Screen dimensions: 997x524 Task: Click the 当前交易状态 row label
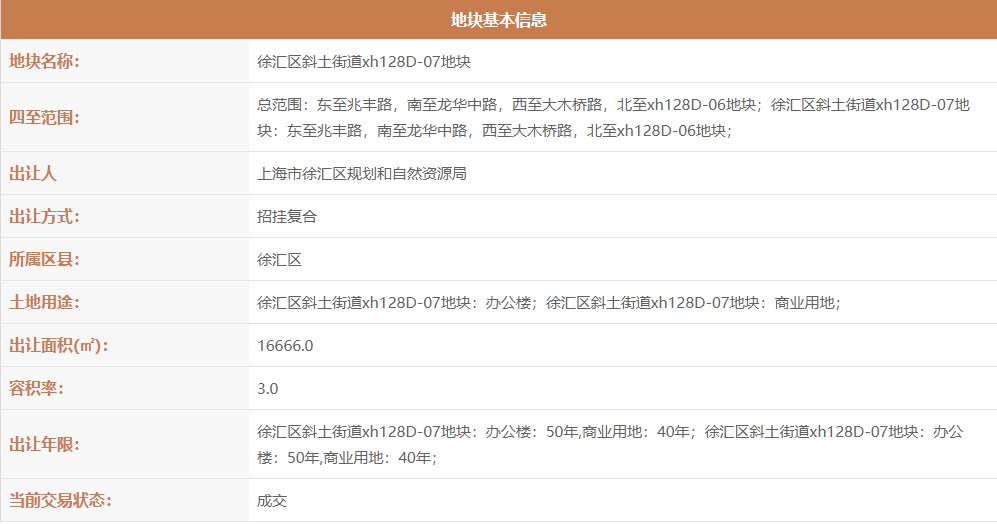pos(59,500)
